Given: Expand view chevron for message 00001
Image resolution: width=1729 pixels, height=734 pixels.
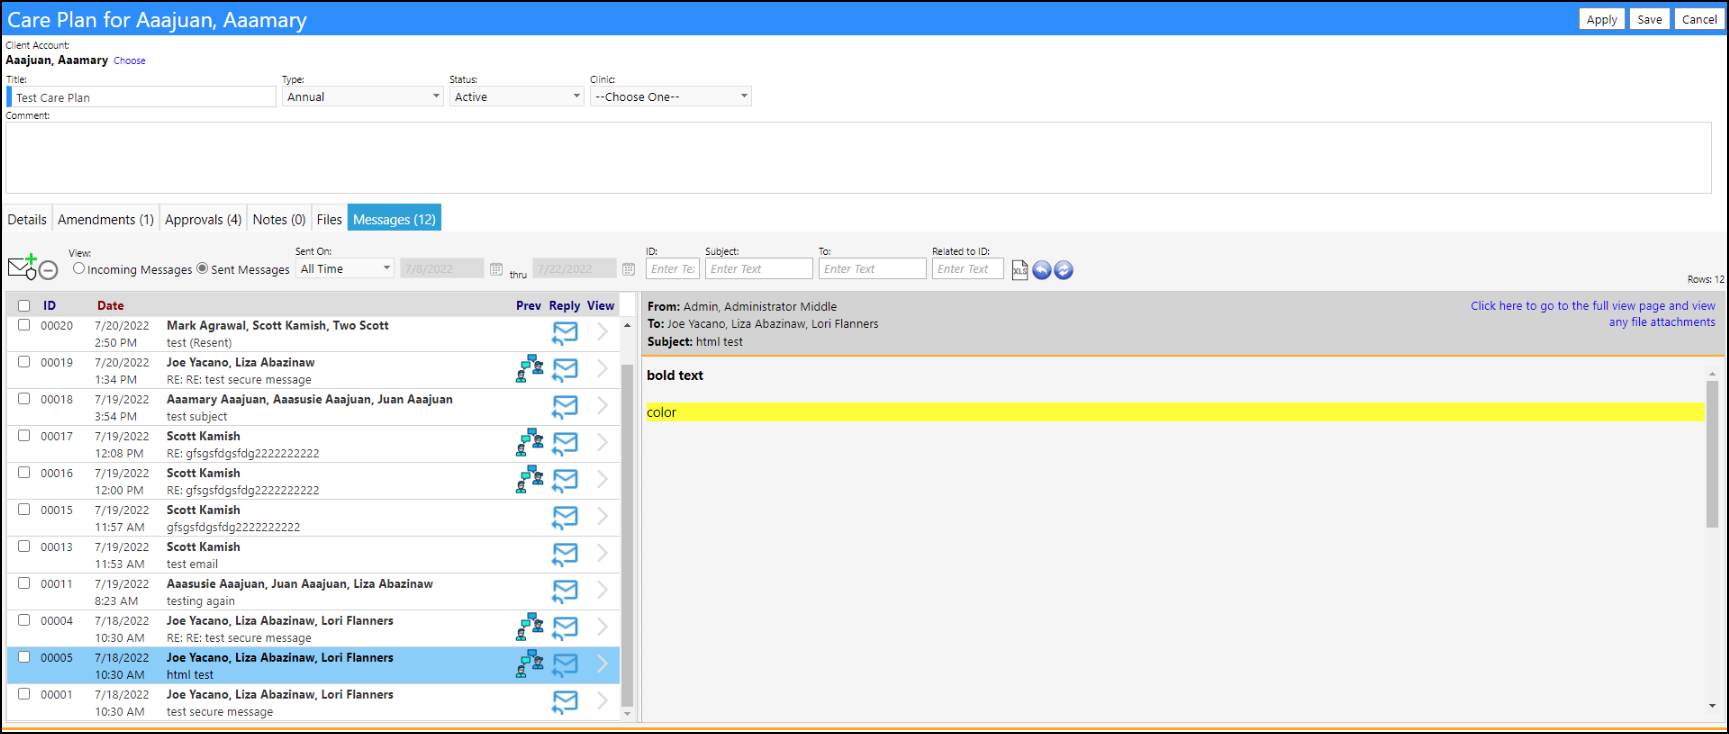Looking at the screenshot, I should tap(602, 702).
